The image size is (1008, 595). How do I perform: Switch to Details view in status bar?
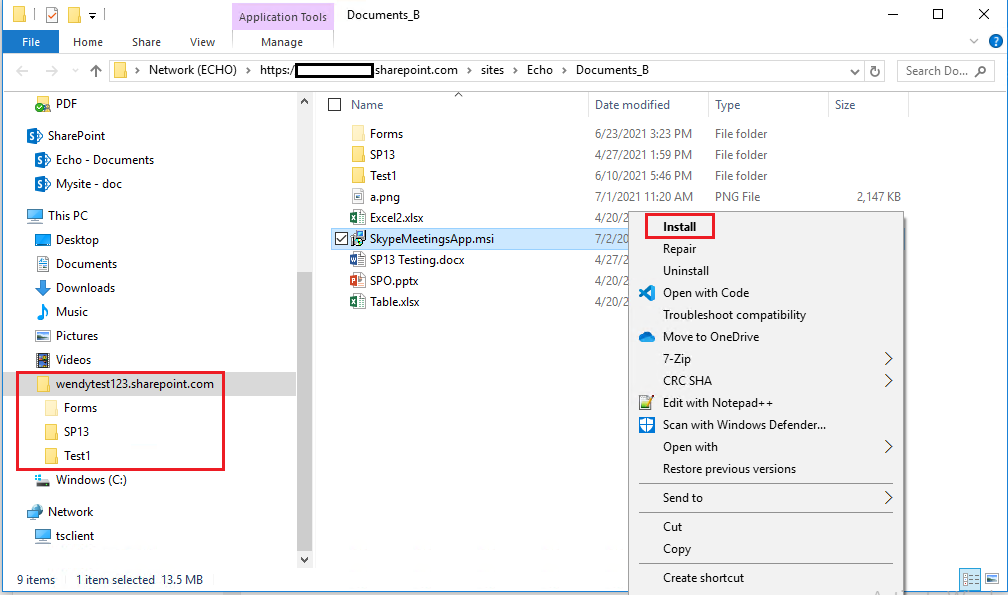[x=970, y=580]
